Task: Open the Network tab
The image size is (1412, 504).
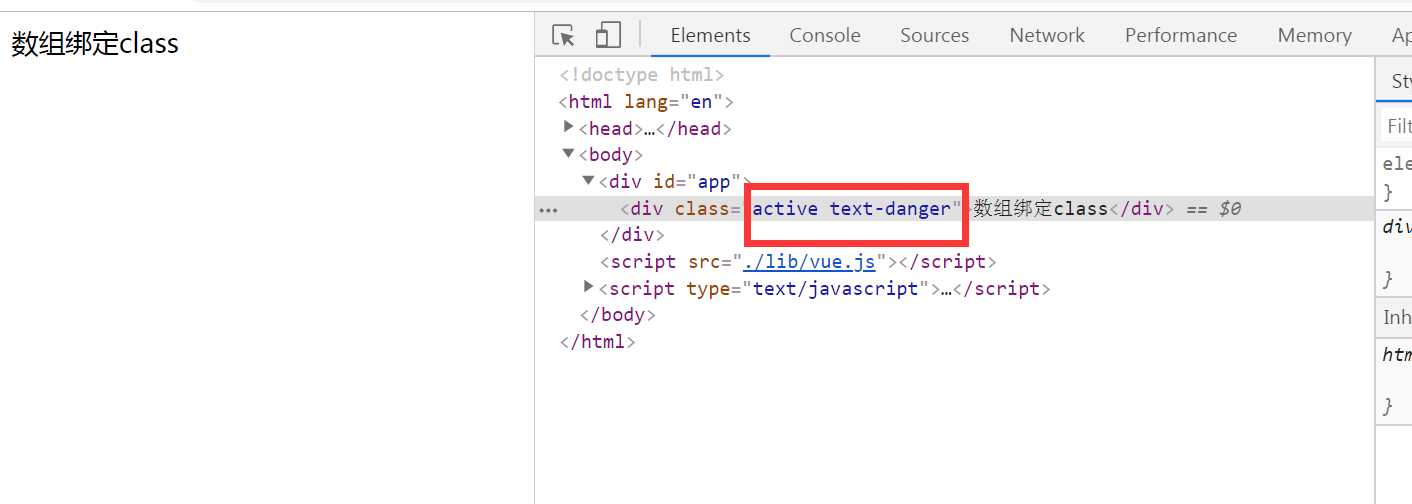Action: point(1047,35)
